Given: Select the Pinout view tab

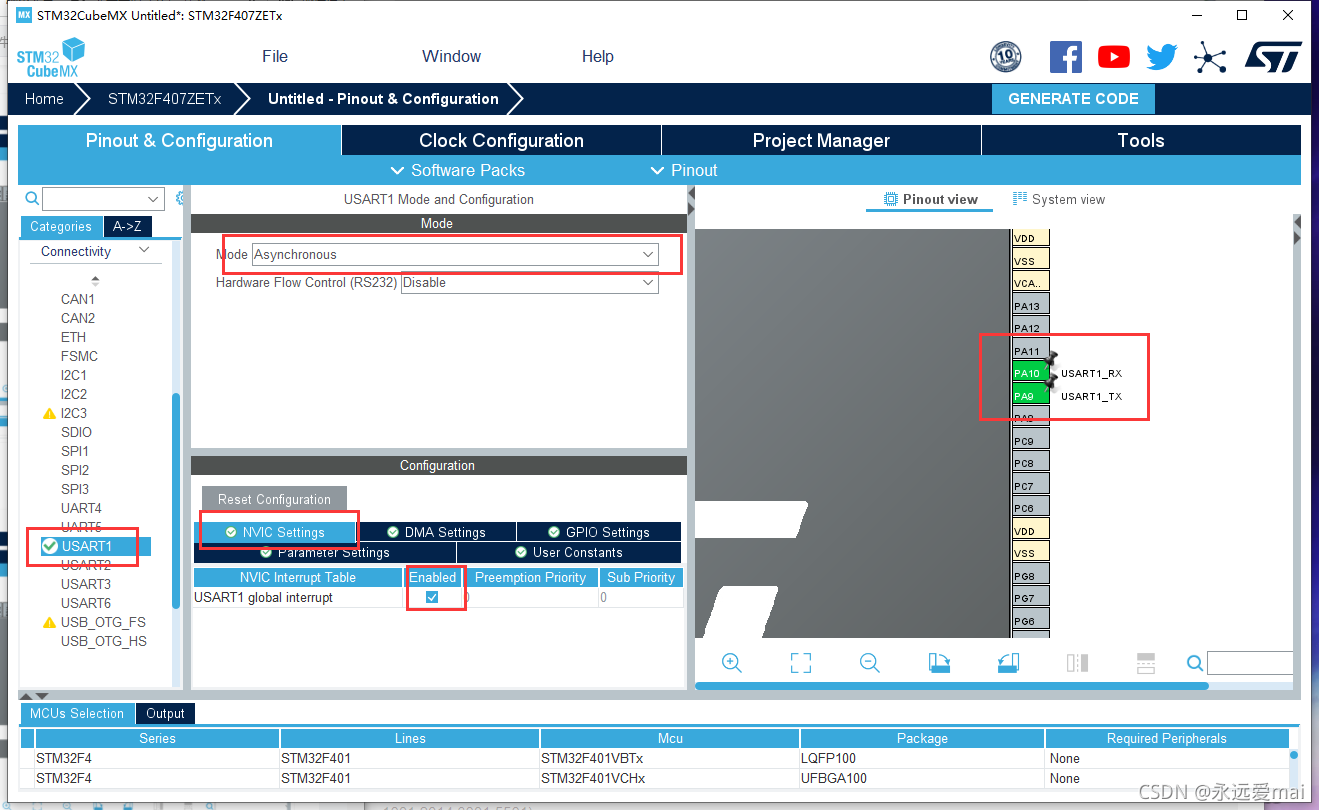Looking at the screenshot, I should pos(930,199).
